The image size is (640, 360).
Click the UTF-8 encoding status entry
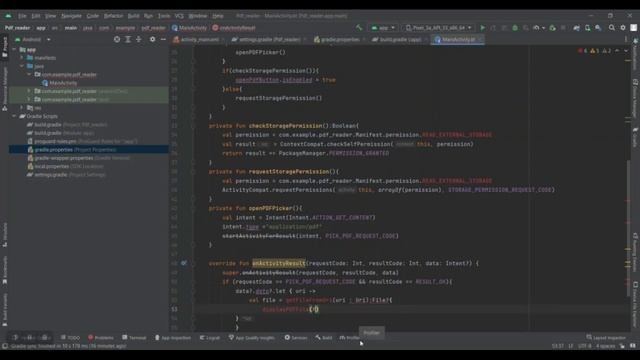coord(584,346)
